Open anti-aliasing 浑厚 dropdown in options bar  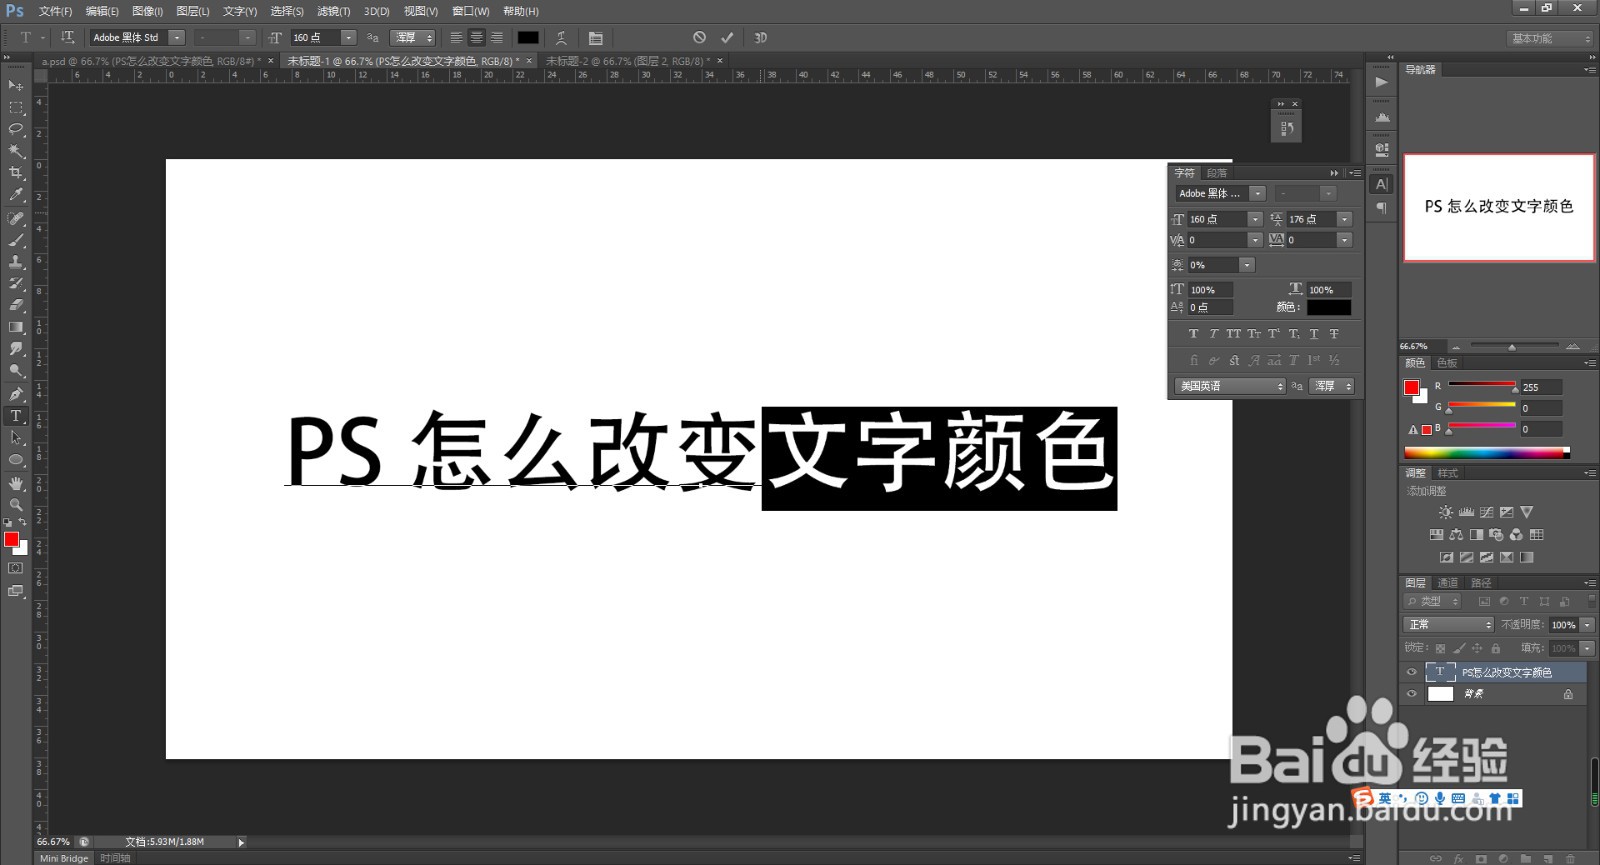413,38
